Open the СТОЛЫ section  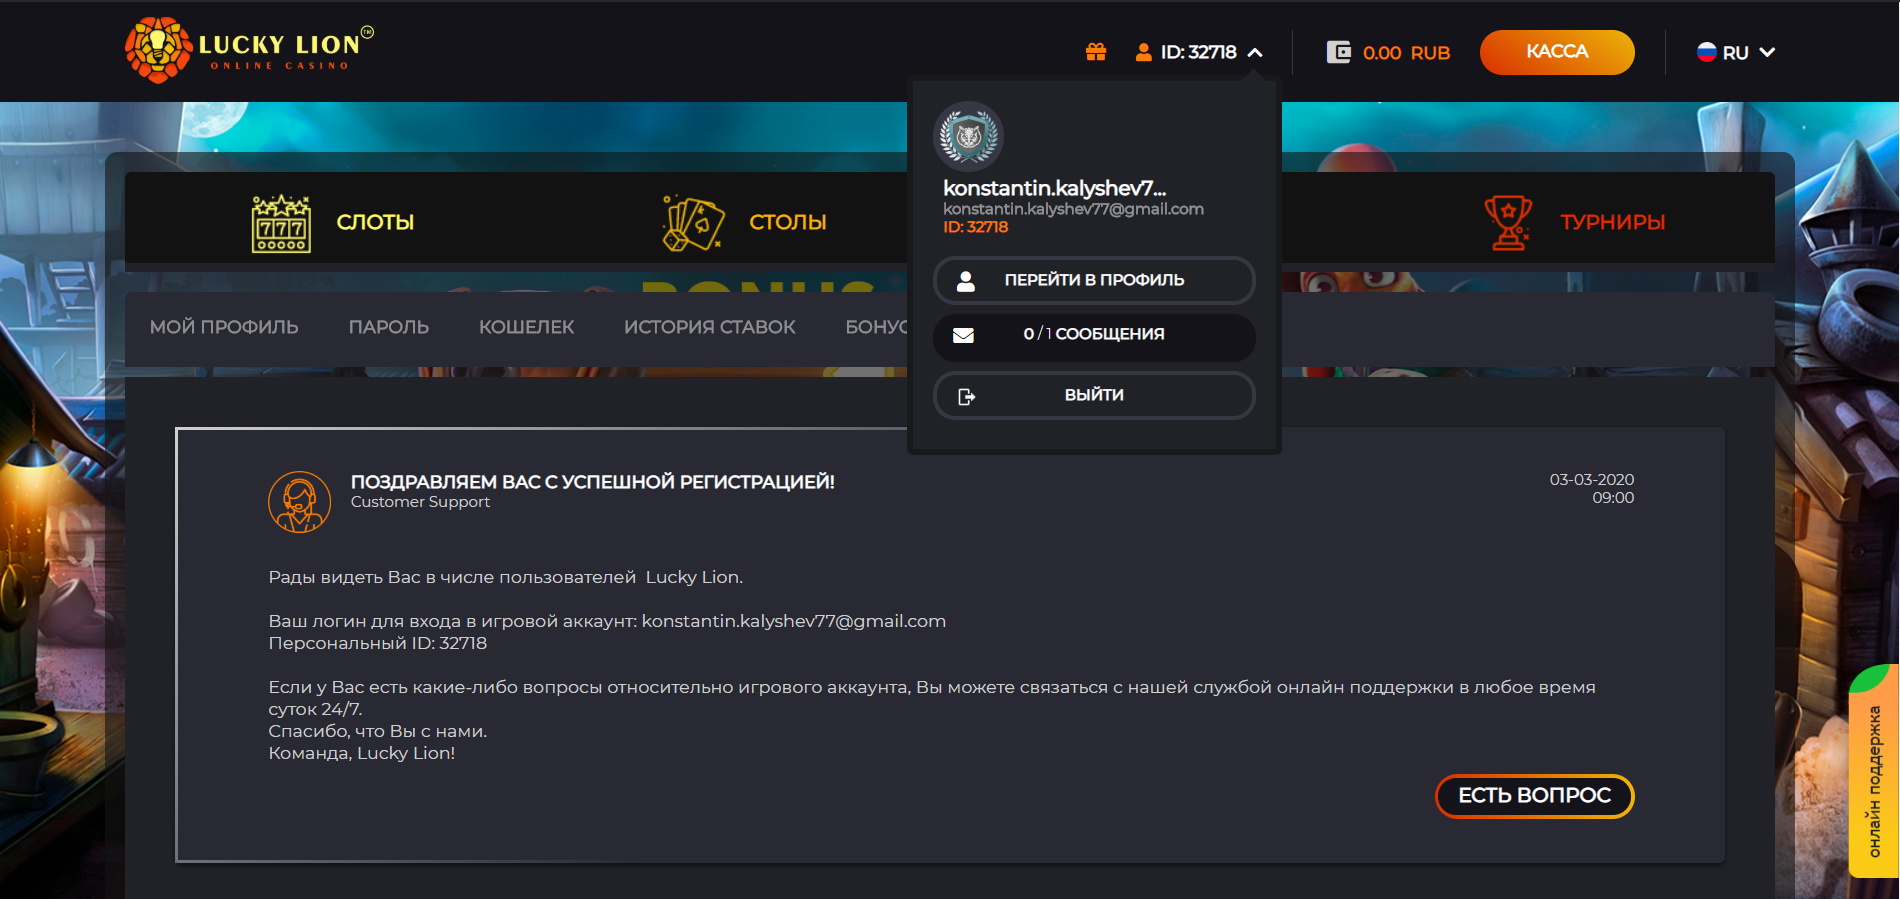pyautogui.click(x=788, y=222)
